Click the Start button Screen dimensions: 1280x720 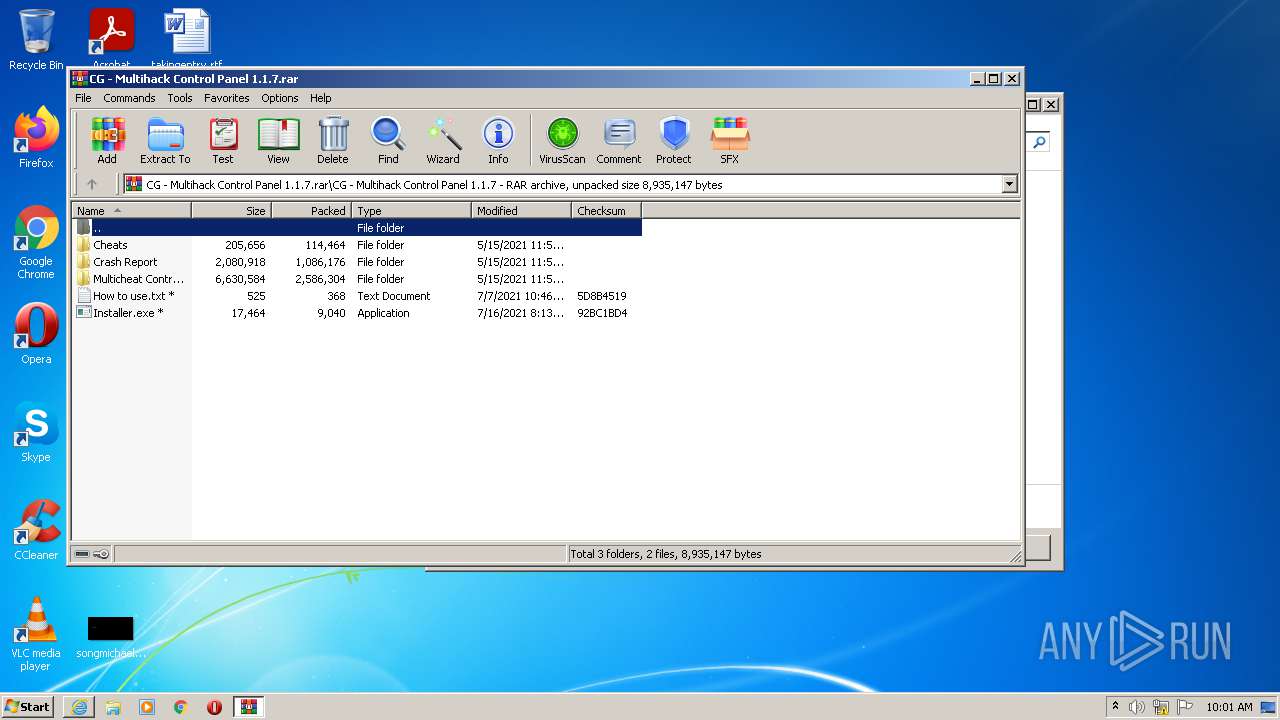pyautogui.click(x=28, y=706)
